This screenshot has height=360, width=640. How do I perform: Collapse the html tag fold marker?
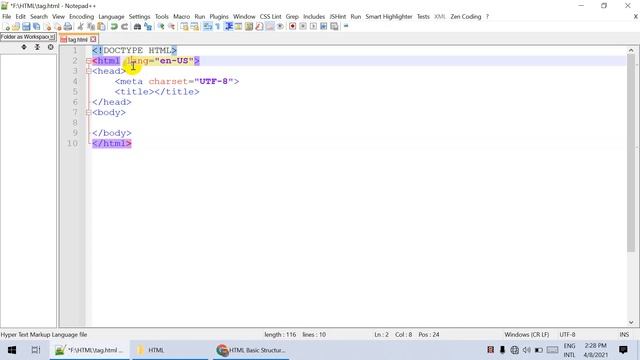[89, 61]
